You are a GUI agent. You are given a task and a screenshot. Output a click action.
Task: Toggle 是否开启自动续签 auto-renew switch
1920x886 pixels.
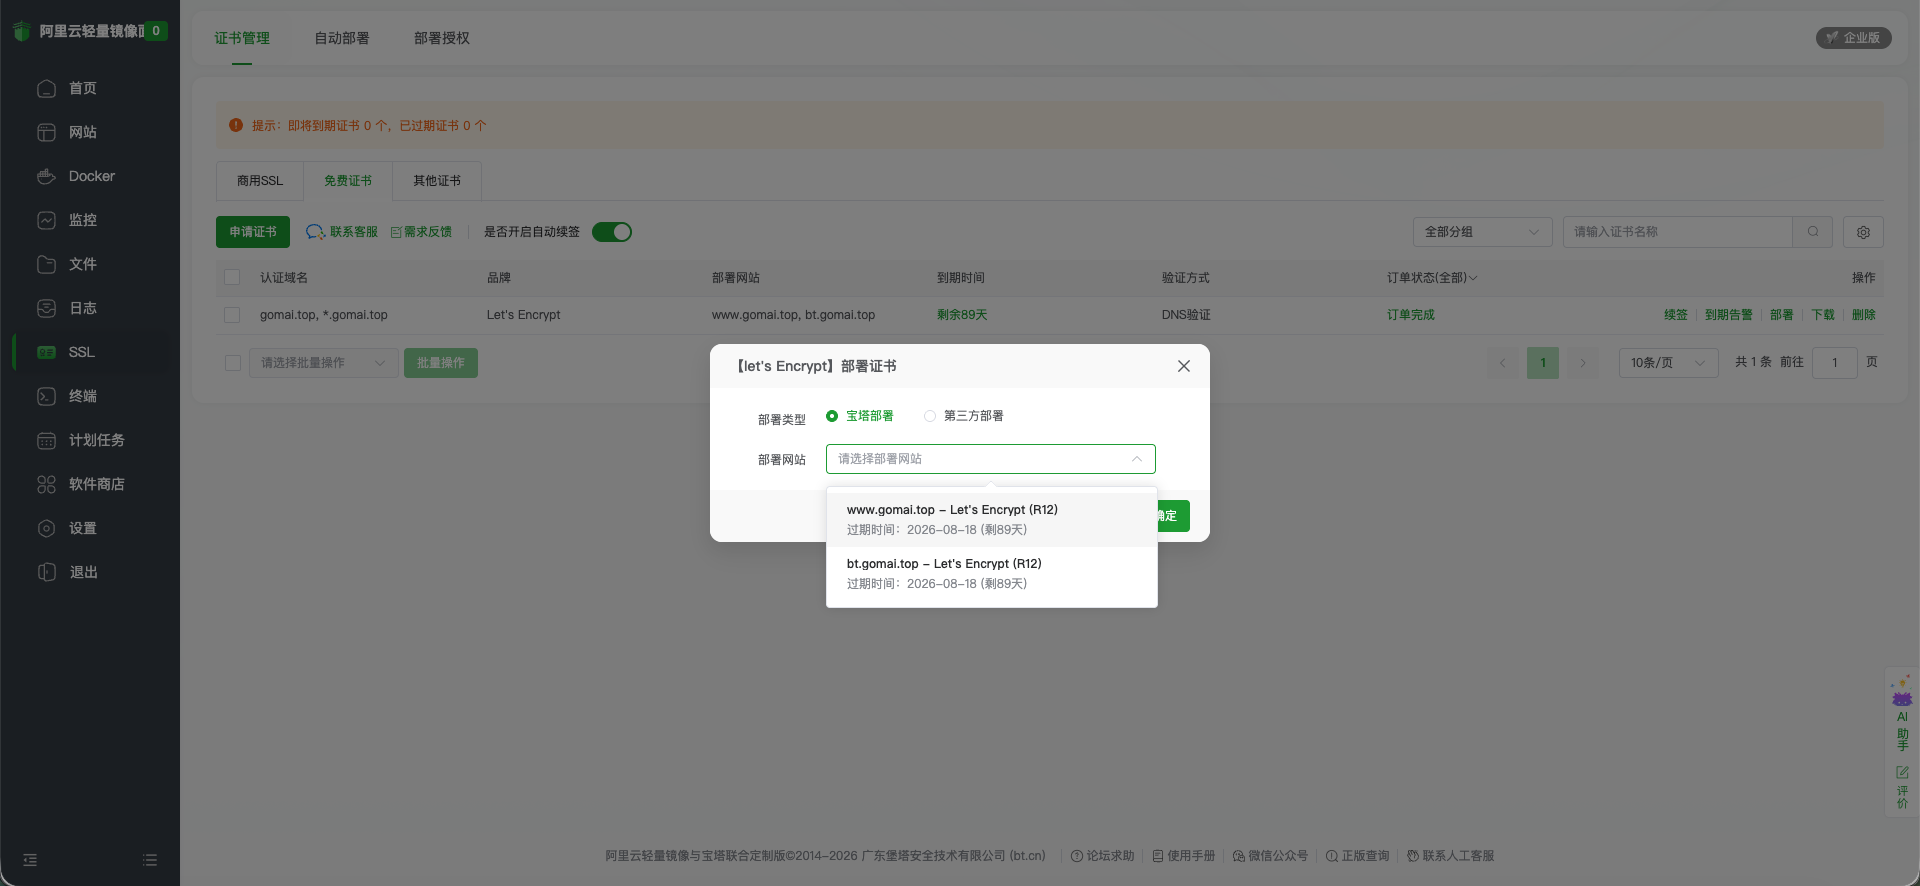click(612, 232)
